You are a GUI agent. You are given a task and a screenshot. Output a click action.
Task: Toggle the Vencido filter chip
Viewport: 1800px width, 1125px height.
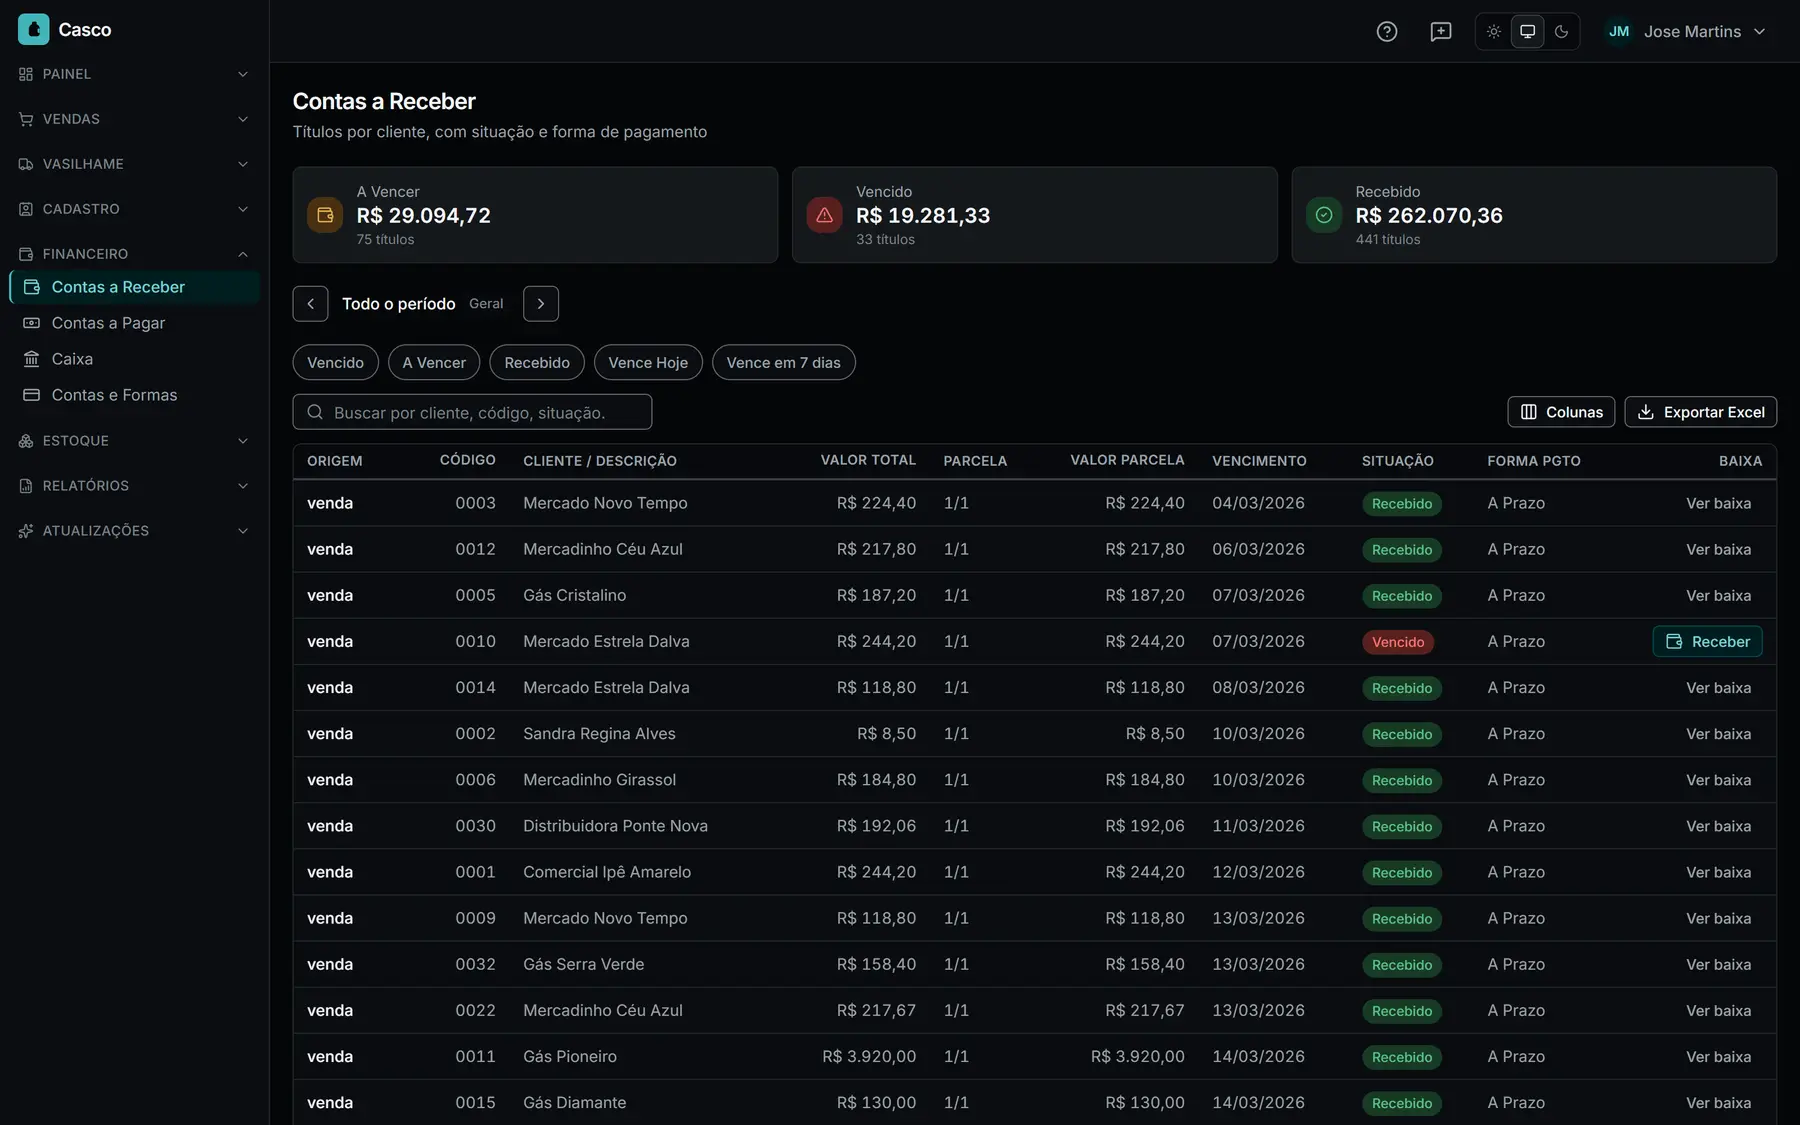(336, 363)
